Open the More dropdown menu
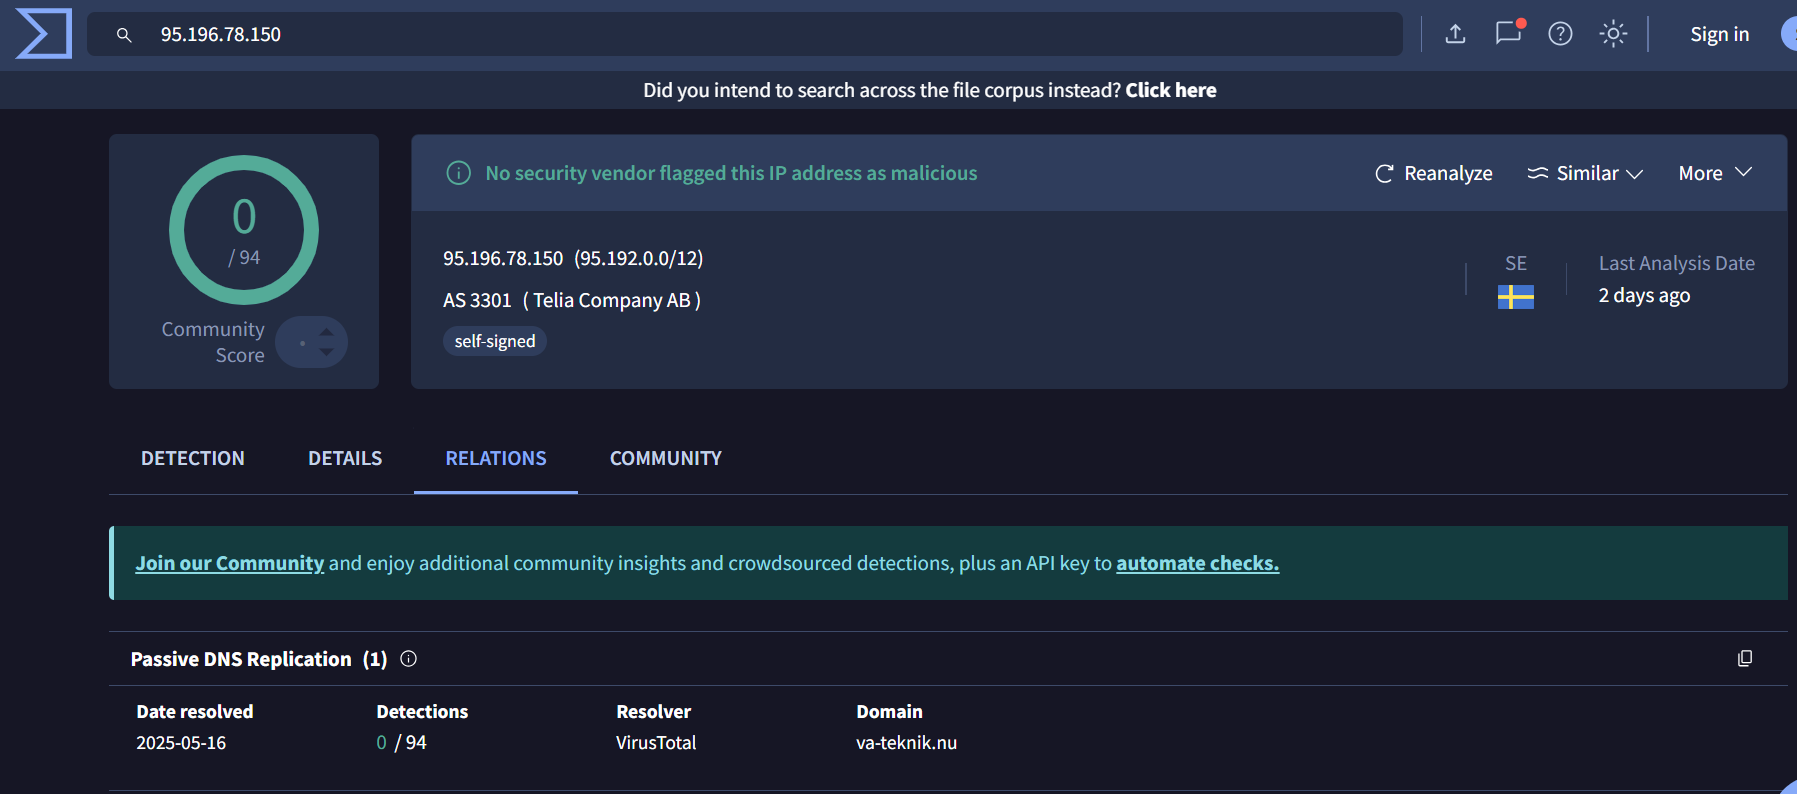The width and height of the screenshot is (1797, 794). point(1715,173)
